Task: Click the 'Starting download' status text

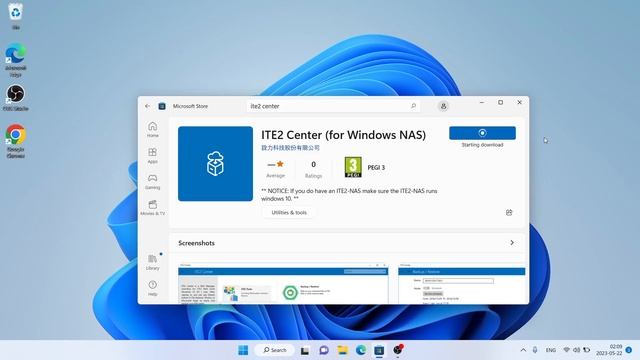Action: tap(482, 145)
